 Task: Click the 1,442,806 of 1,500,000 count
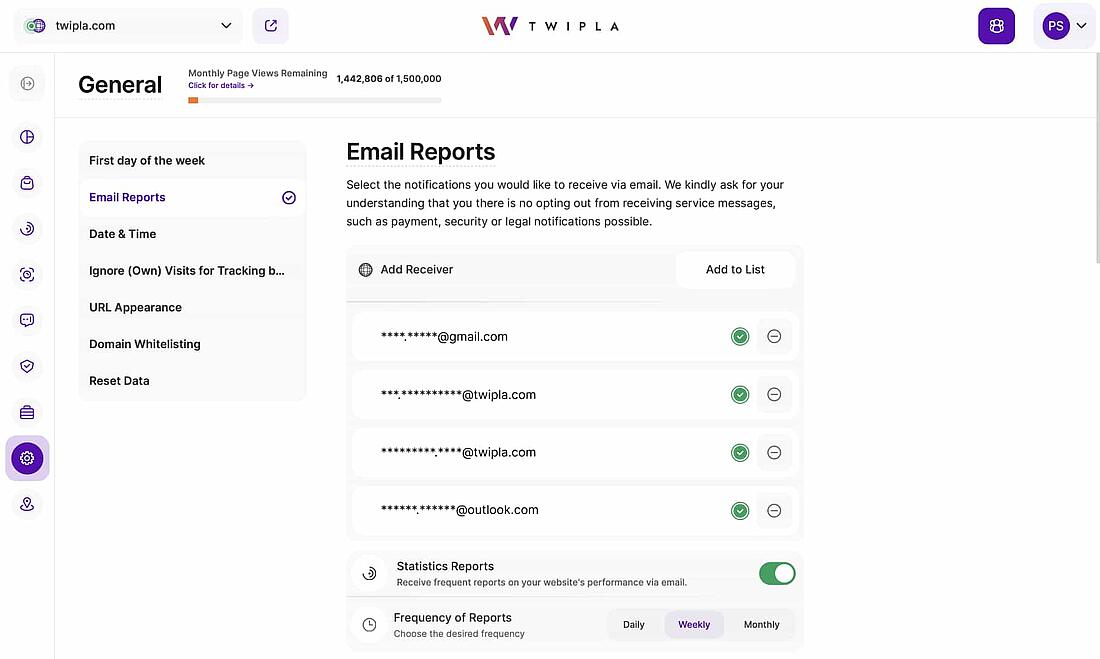click(389, 79)
